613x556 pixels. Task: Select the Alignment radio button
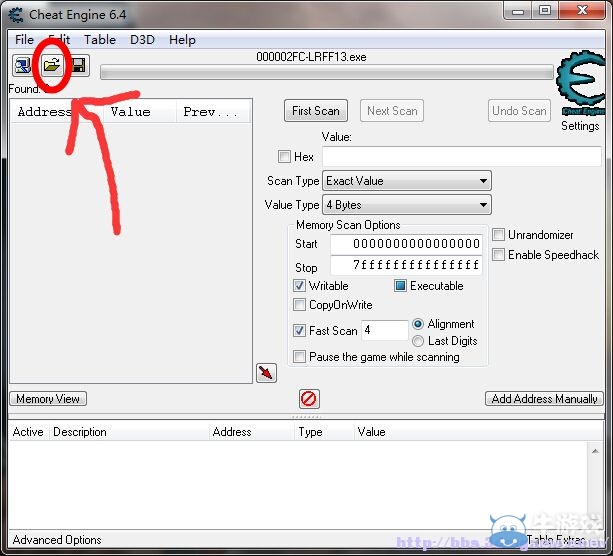(418, 324)
